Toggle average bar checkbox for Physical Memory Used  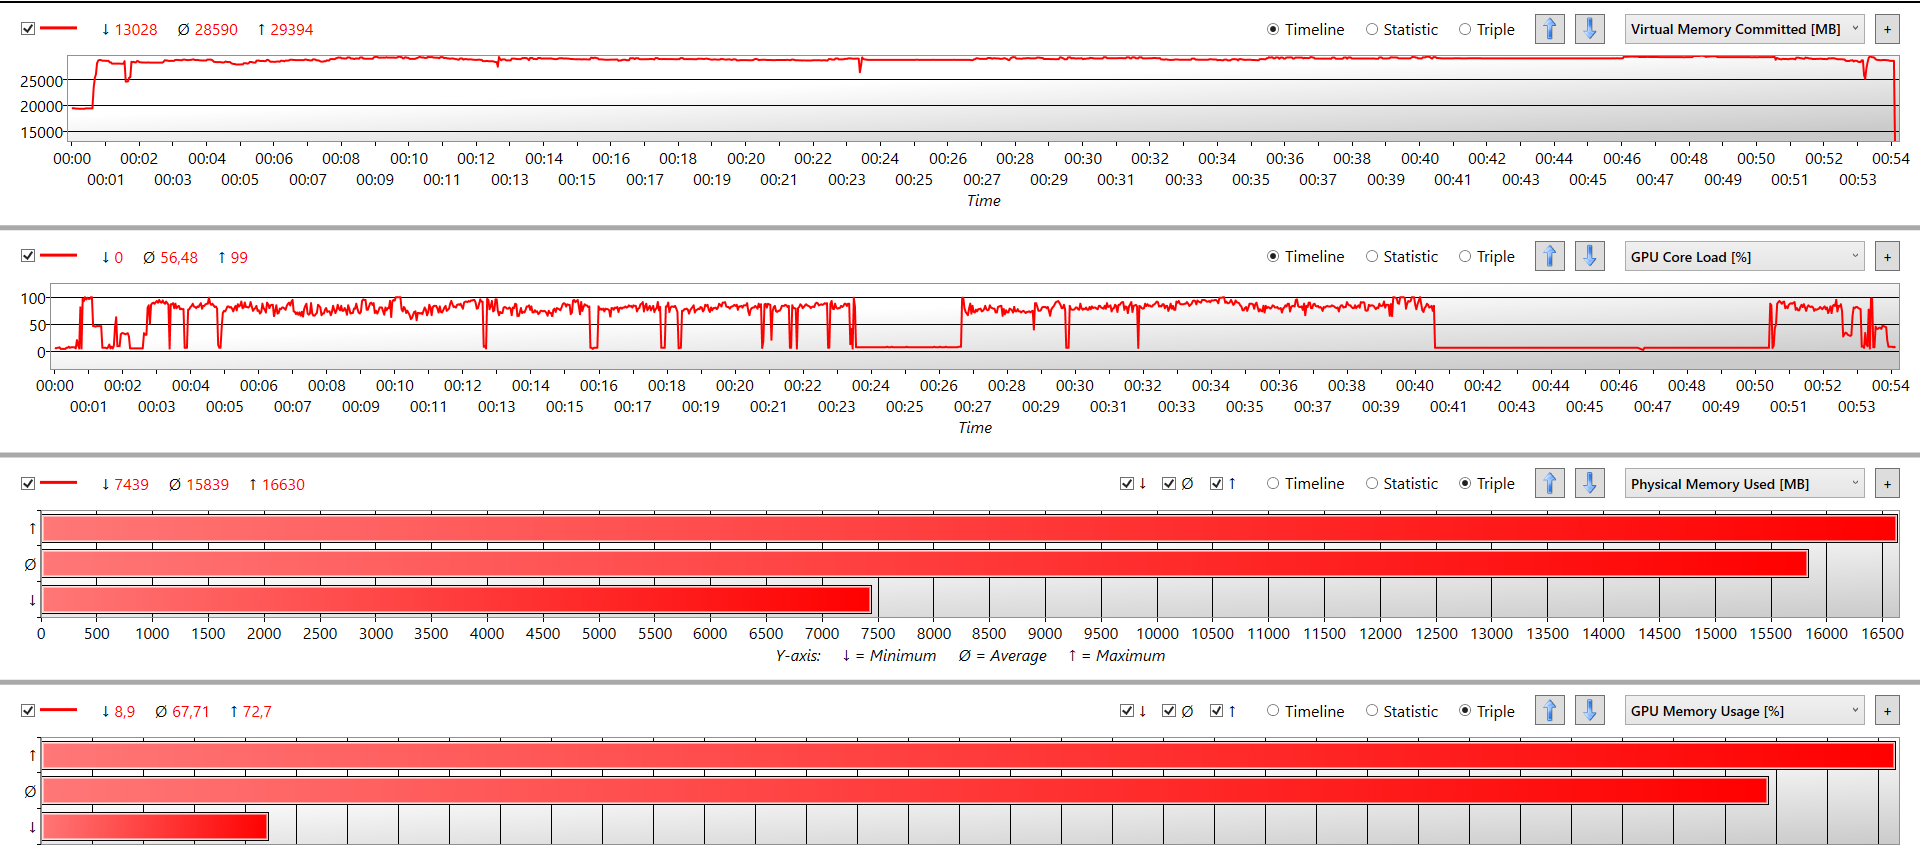[x=1169, y=484]
